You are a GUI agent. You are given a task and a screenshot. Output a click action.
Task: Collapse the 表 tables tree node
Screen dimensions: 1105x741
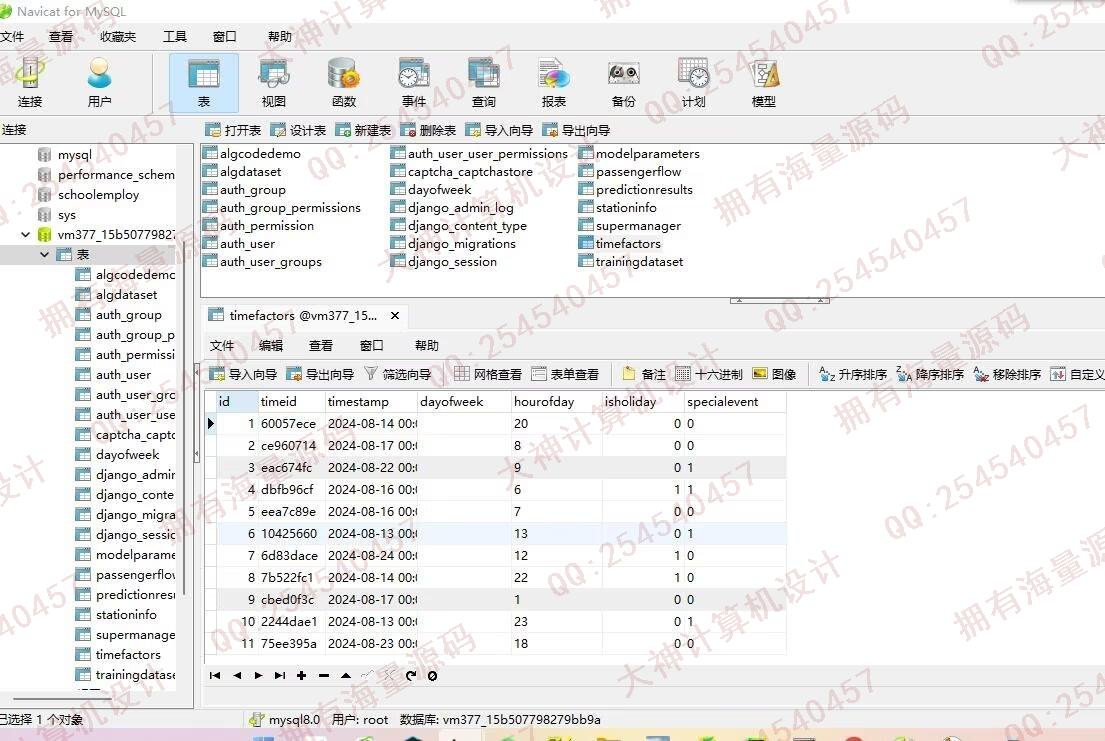tap(44, 255)
